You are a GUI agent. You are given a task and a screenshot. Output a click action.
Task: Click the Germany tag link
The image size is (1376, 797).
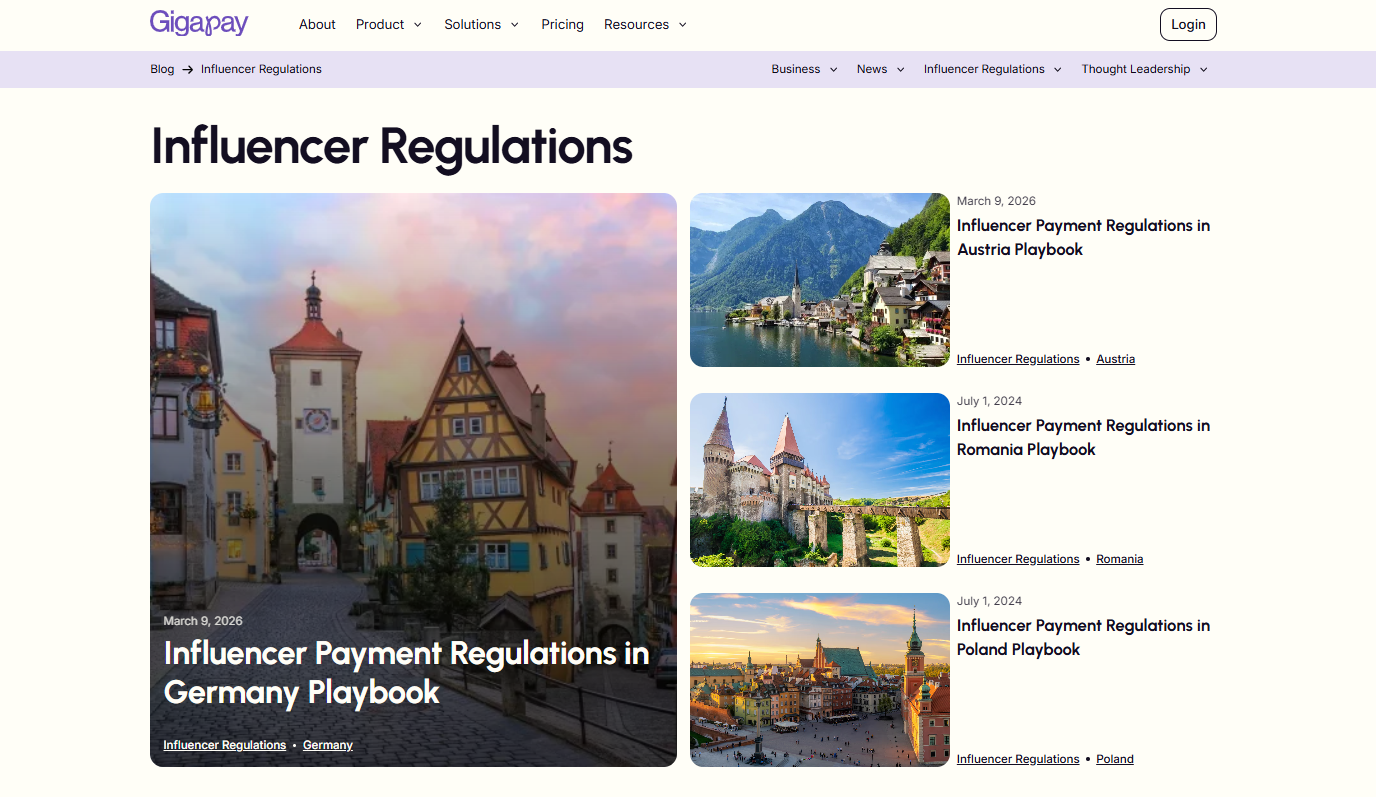click(x=328, y=745)
